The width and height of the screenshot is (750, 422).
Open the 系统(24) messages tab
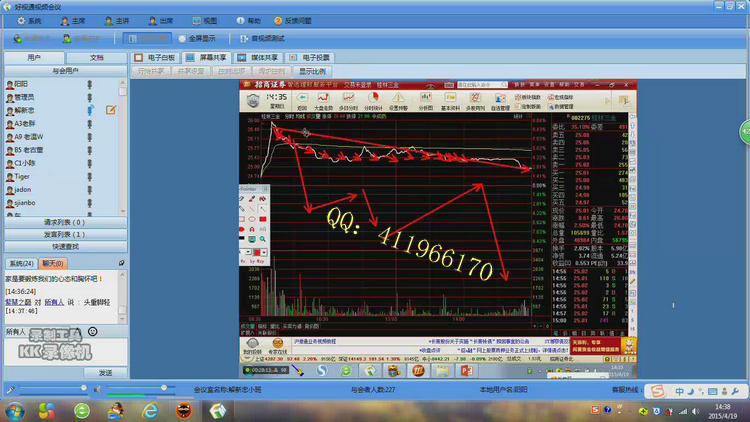tap(20, 263)
